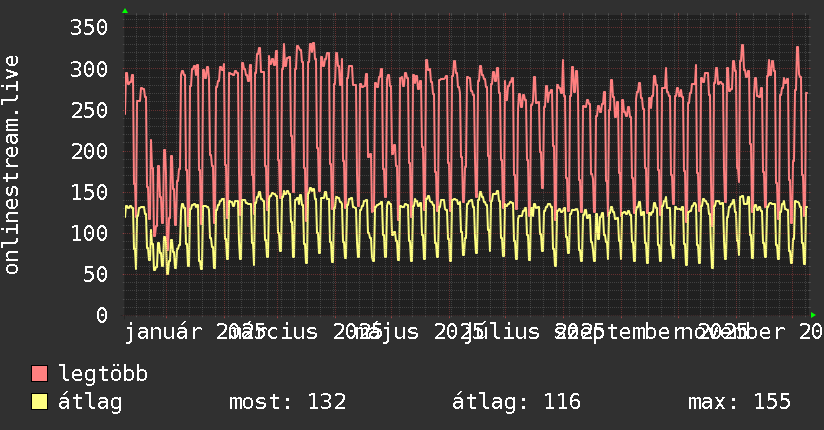Click the 'átlag' legend label beside yellow swatch
Image resolution: width=824 pixels, height=430 pixels.
[x=90, y=402]
